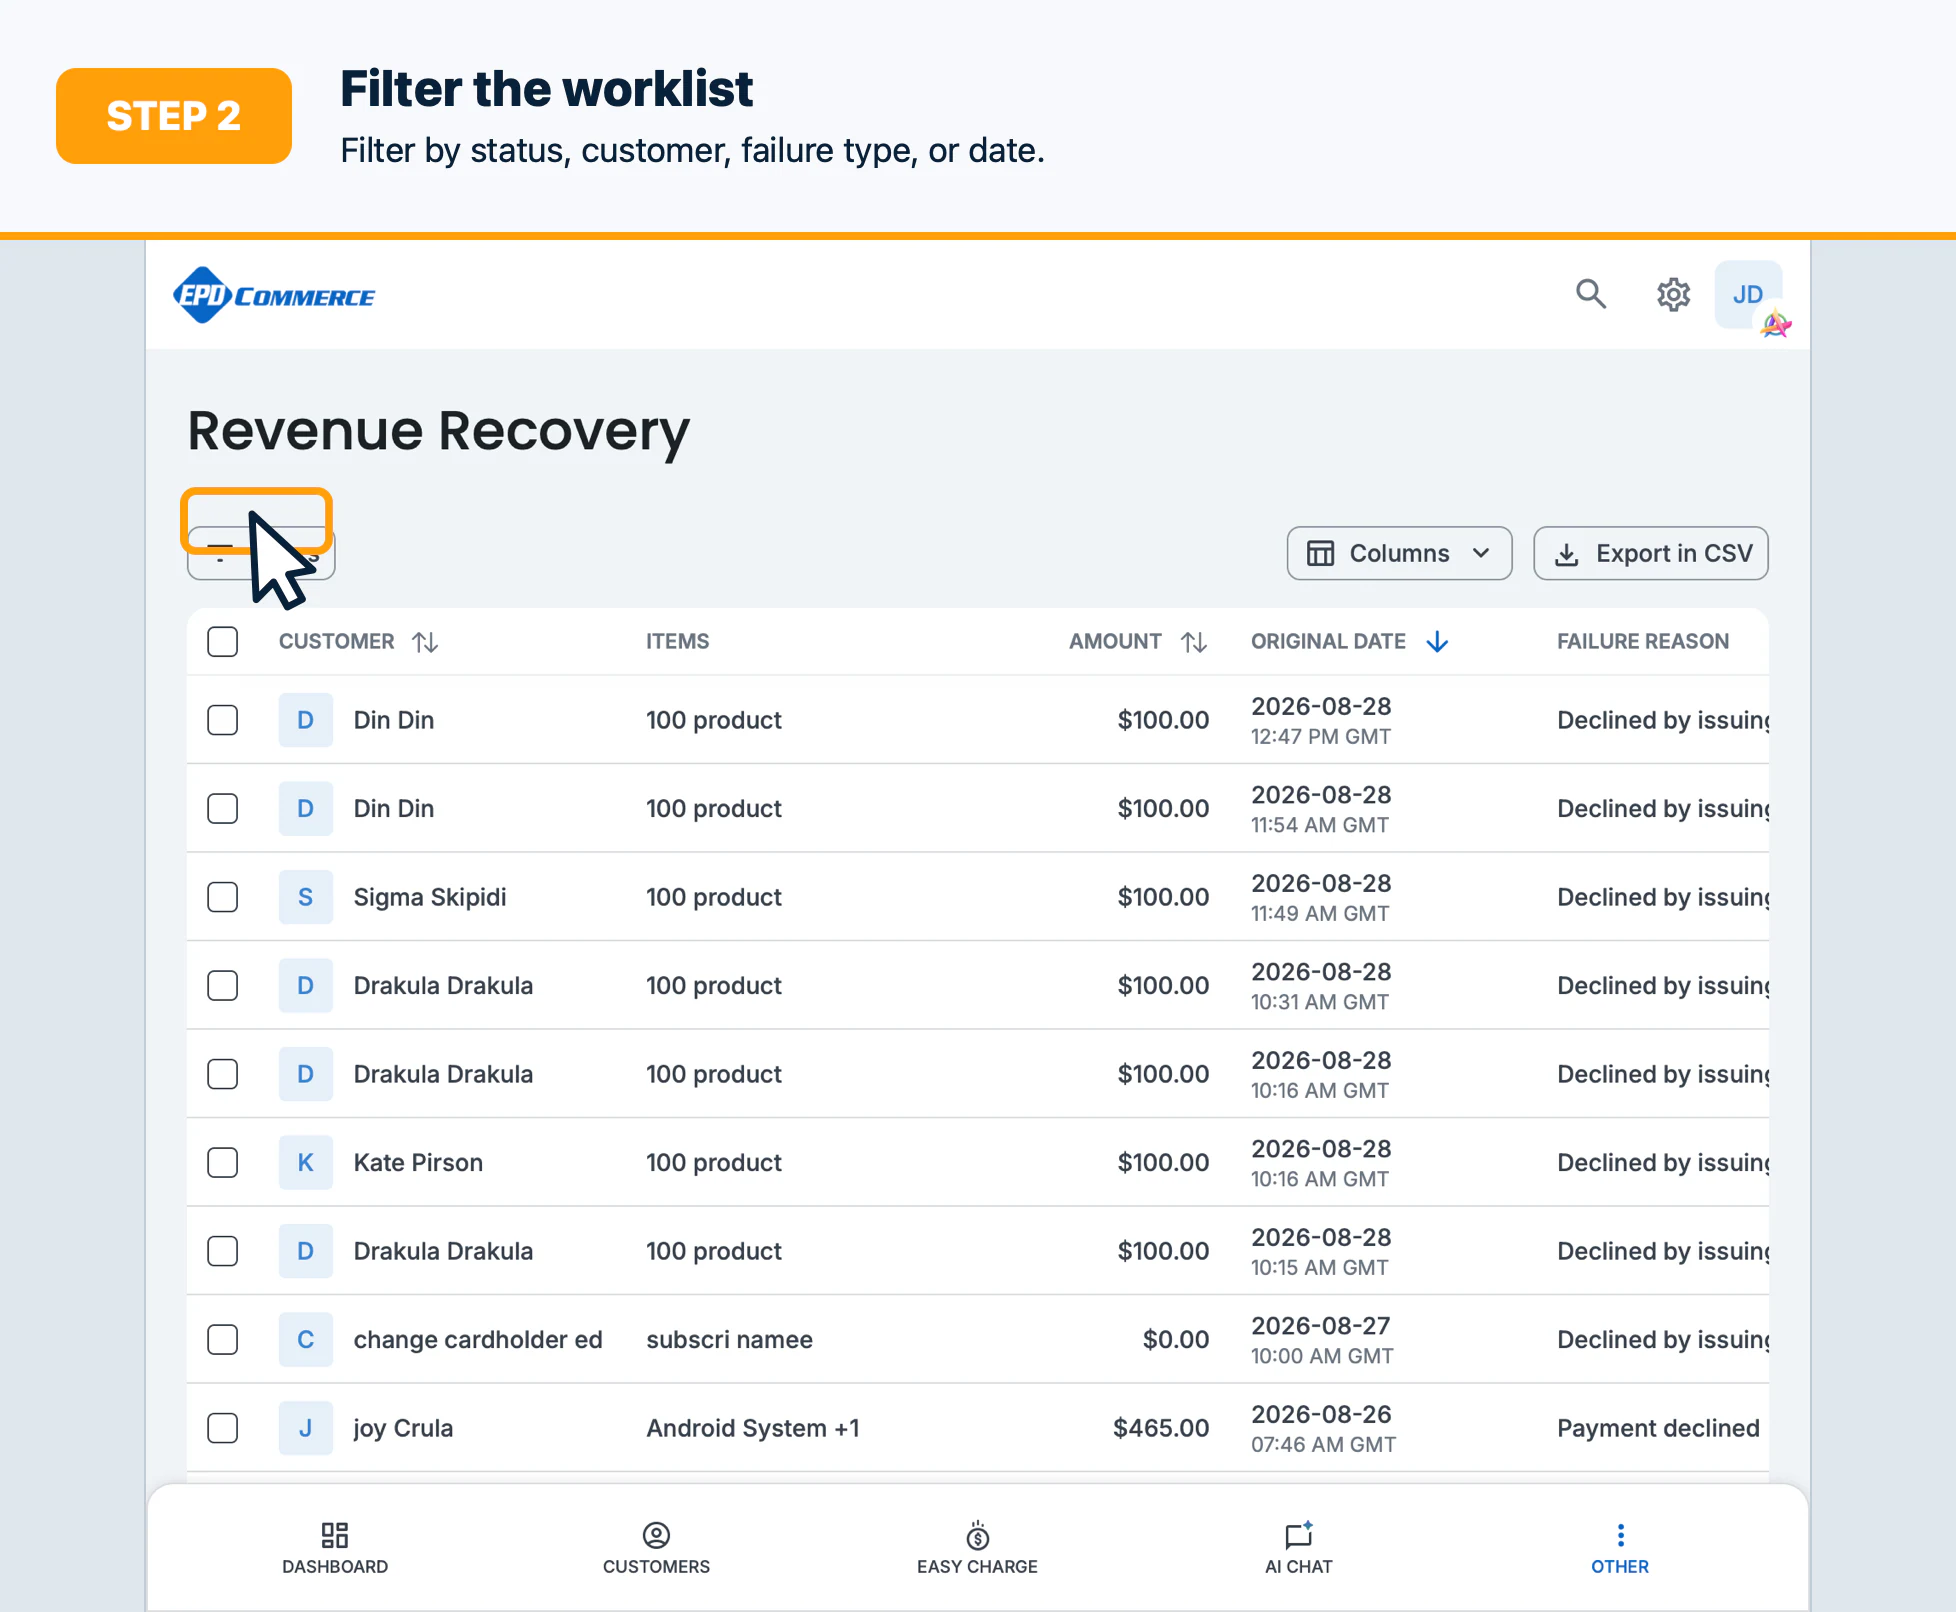
Task: Check the joy Crula row checkbox
Action: point(223,1428)
